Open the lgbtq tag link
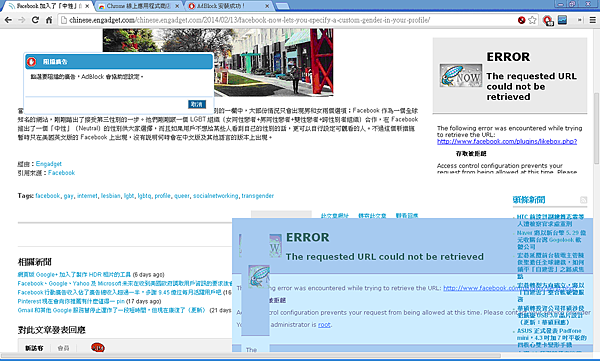This screenshot has height=361, width=600. [144, 196]
